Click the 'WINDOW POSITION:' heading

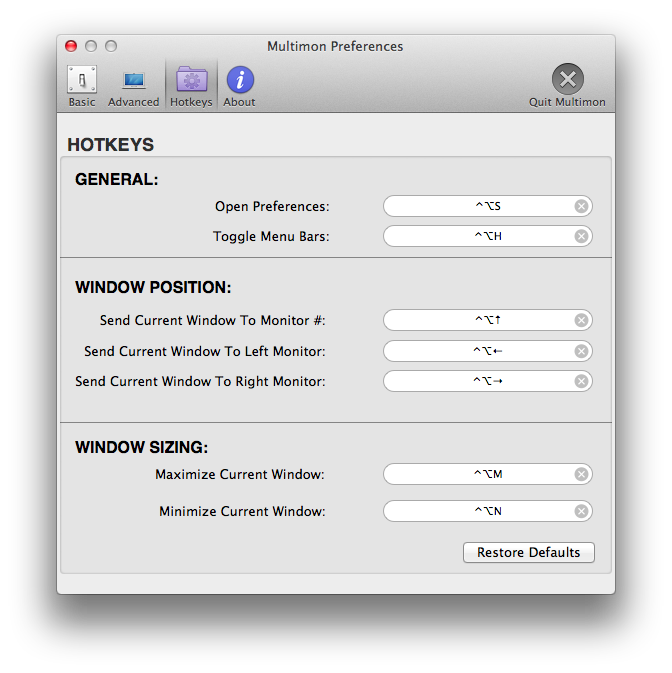153,287
